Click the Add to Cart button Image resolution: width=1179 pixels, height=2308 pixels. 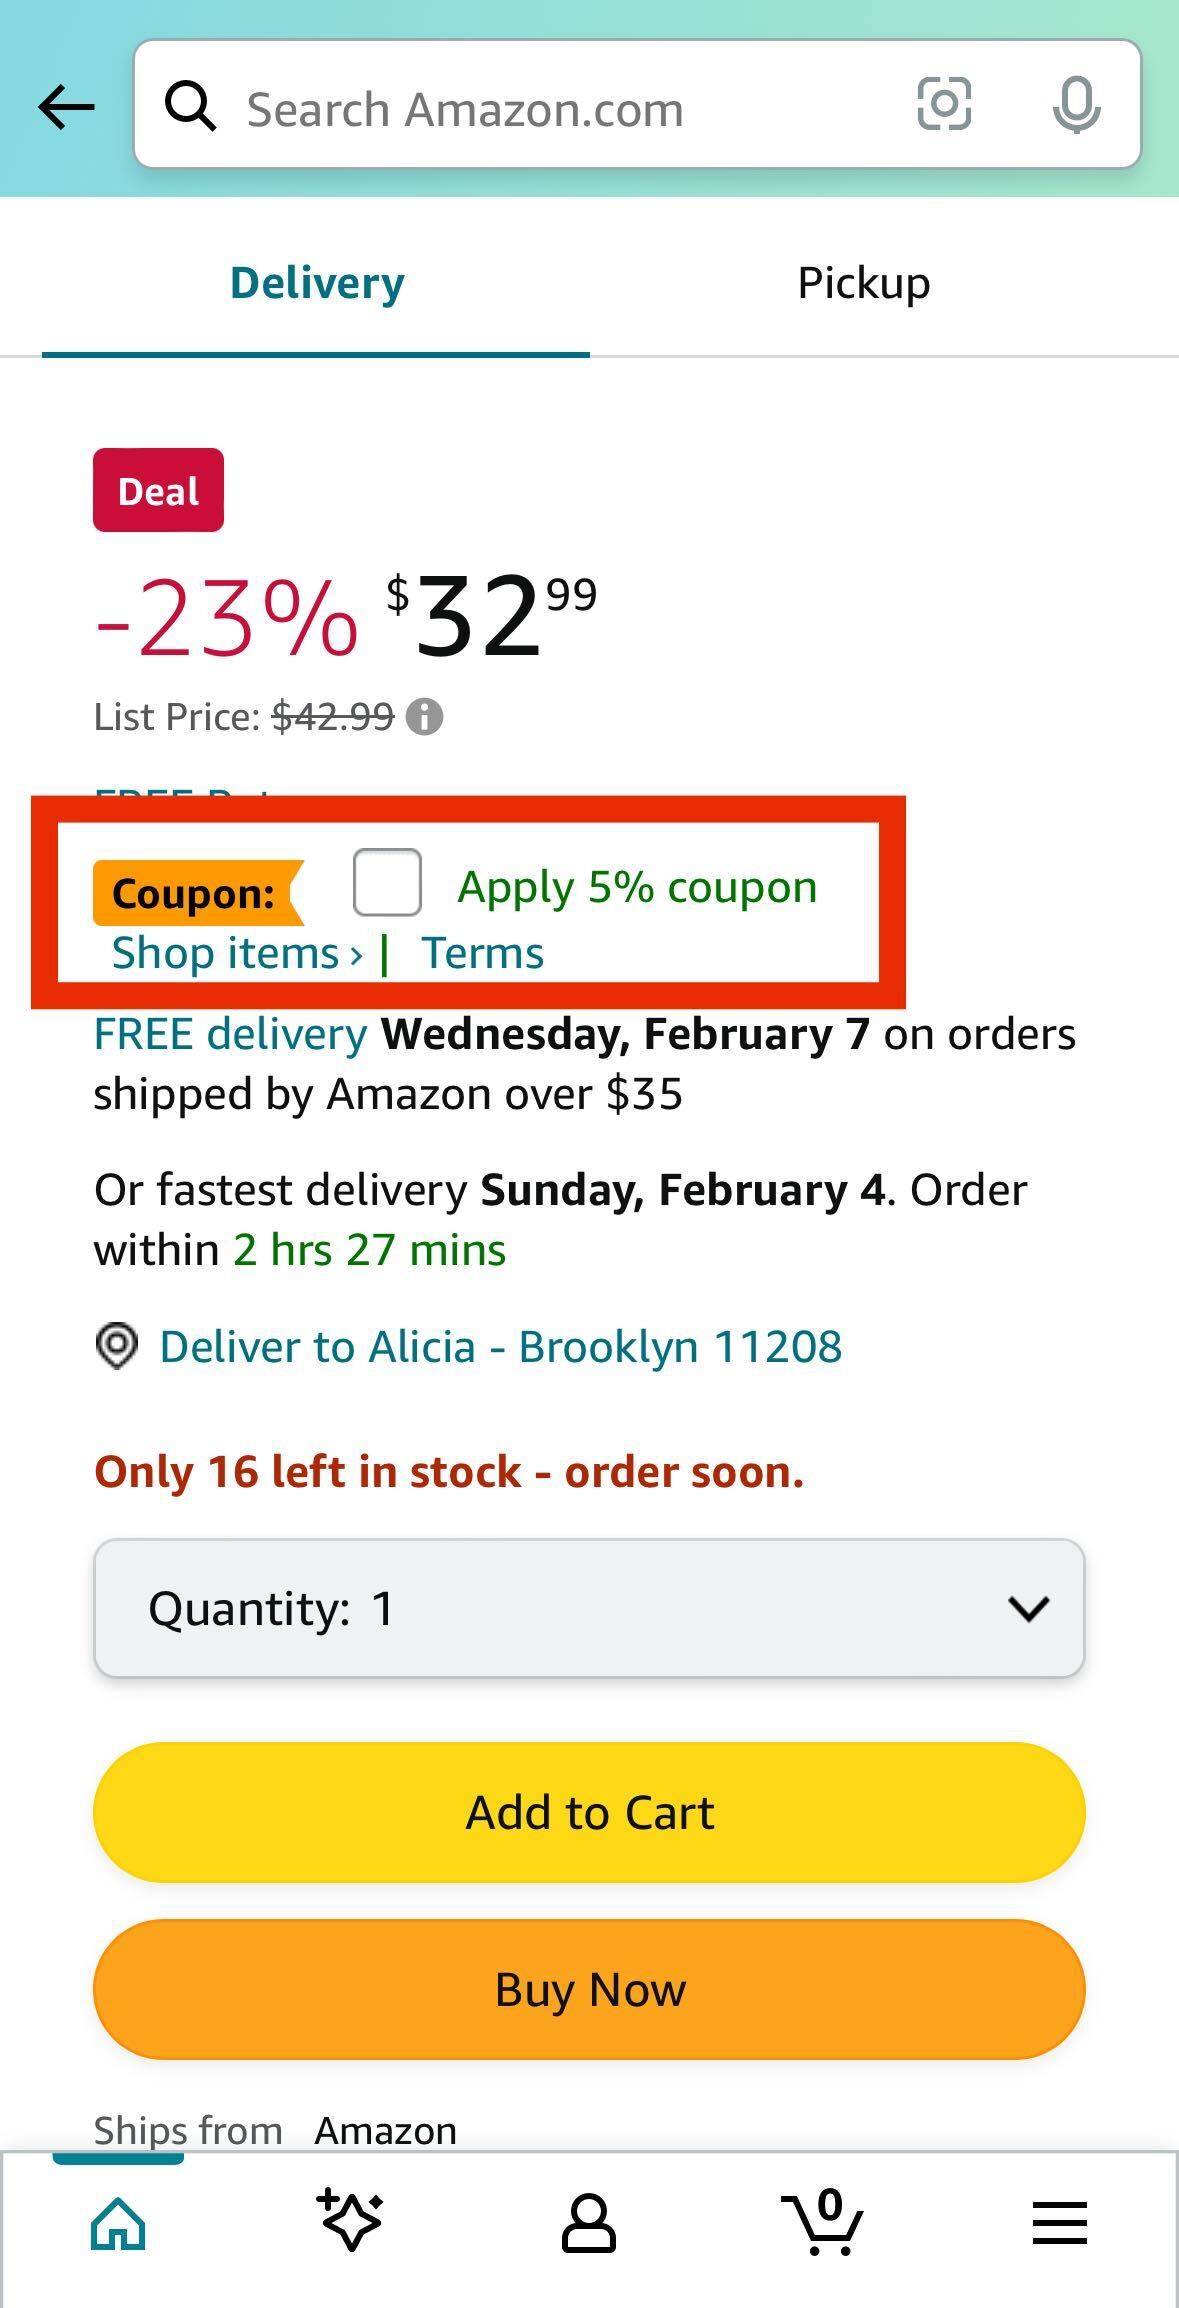tap(589, 1811)
